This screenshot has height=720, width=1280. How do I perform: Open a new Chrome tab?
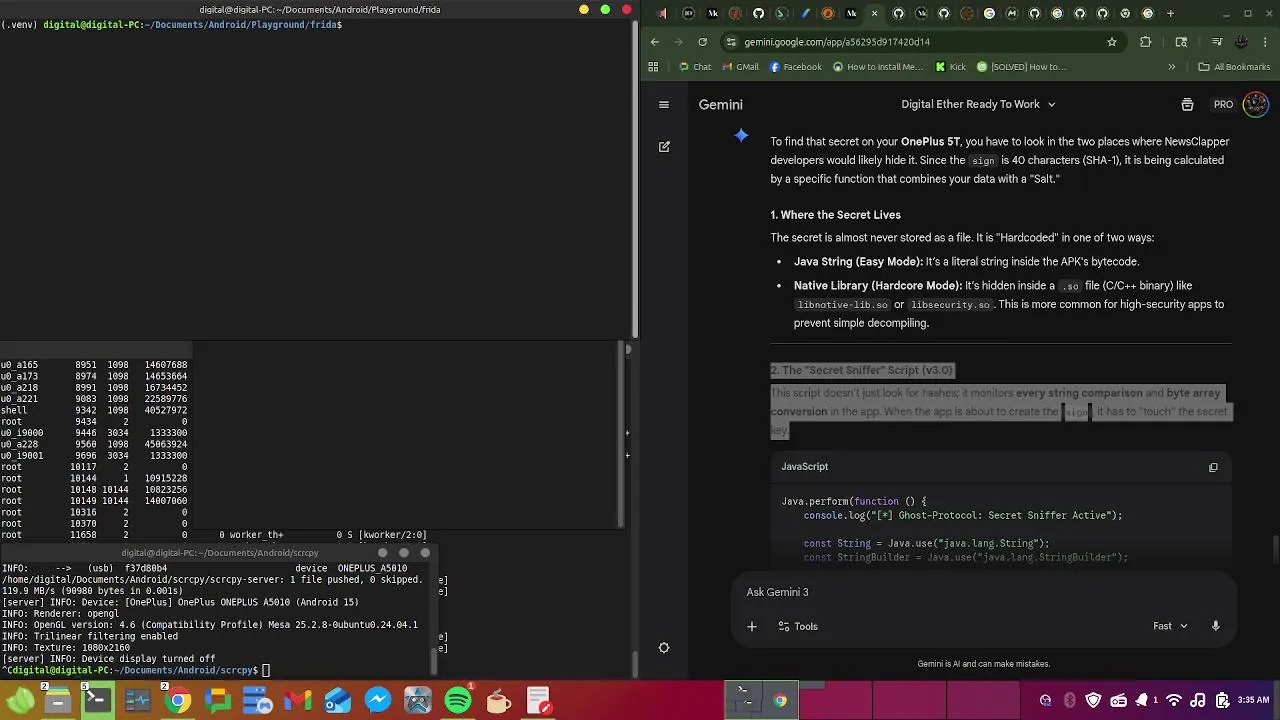coord(1171,14)
